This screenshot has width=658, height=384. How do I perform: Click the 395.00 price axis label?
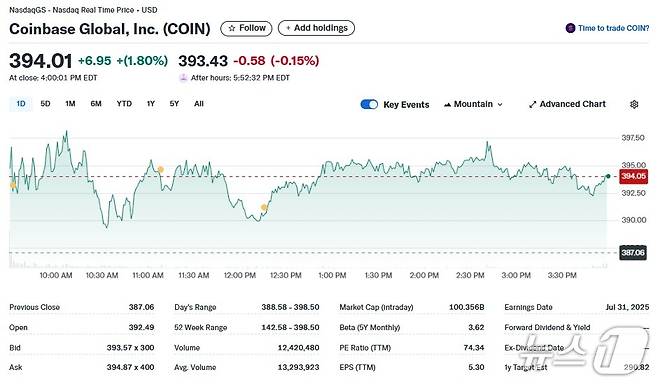[x=633, y=165]
